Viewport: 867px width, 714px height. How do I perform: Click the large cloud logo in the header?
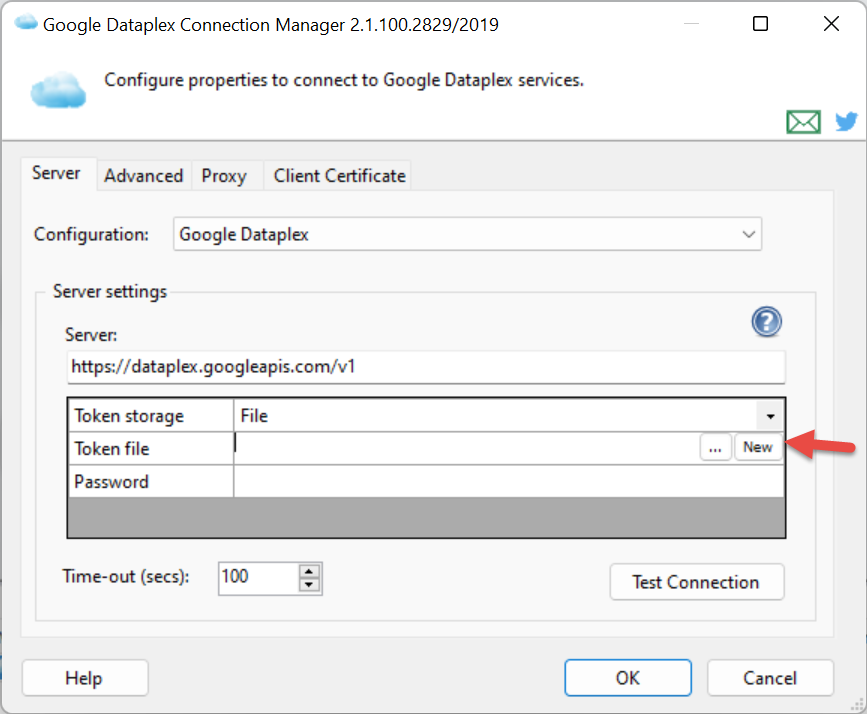tap(58, 90)
